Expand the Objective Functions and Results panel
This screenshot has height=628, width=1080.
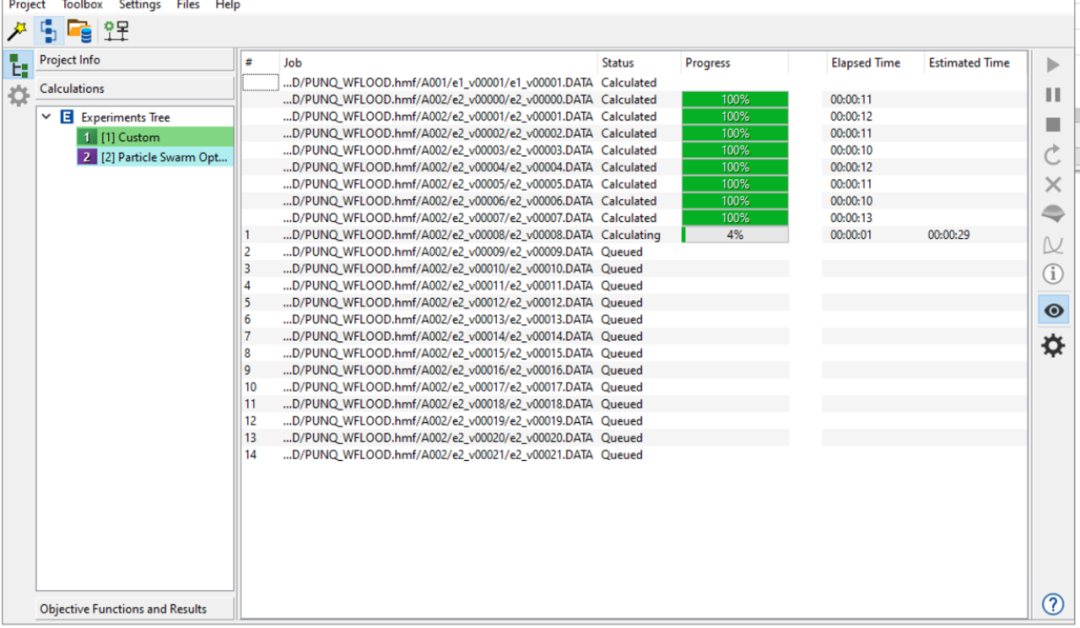tap(123, 609)
